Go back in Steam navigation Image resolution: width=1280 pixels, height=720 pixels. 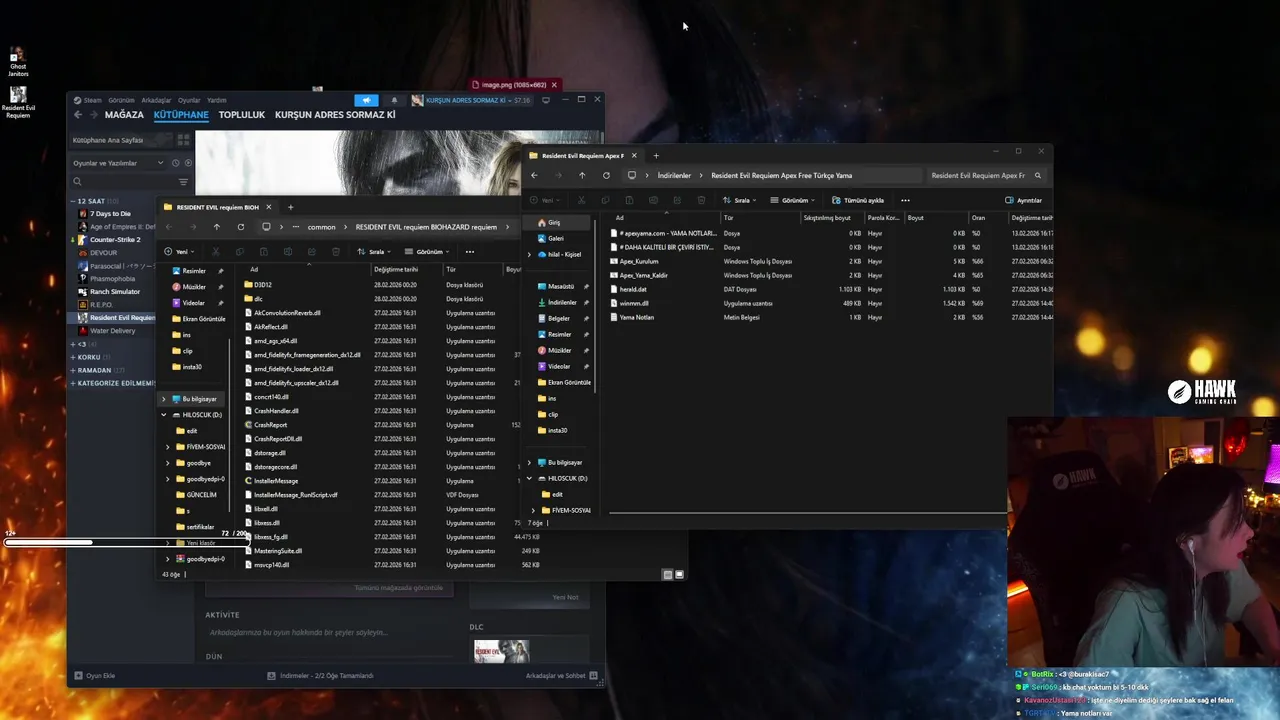[76, 115]
